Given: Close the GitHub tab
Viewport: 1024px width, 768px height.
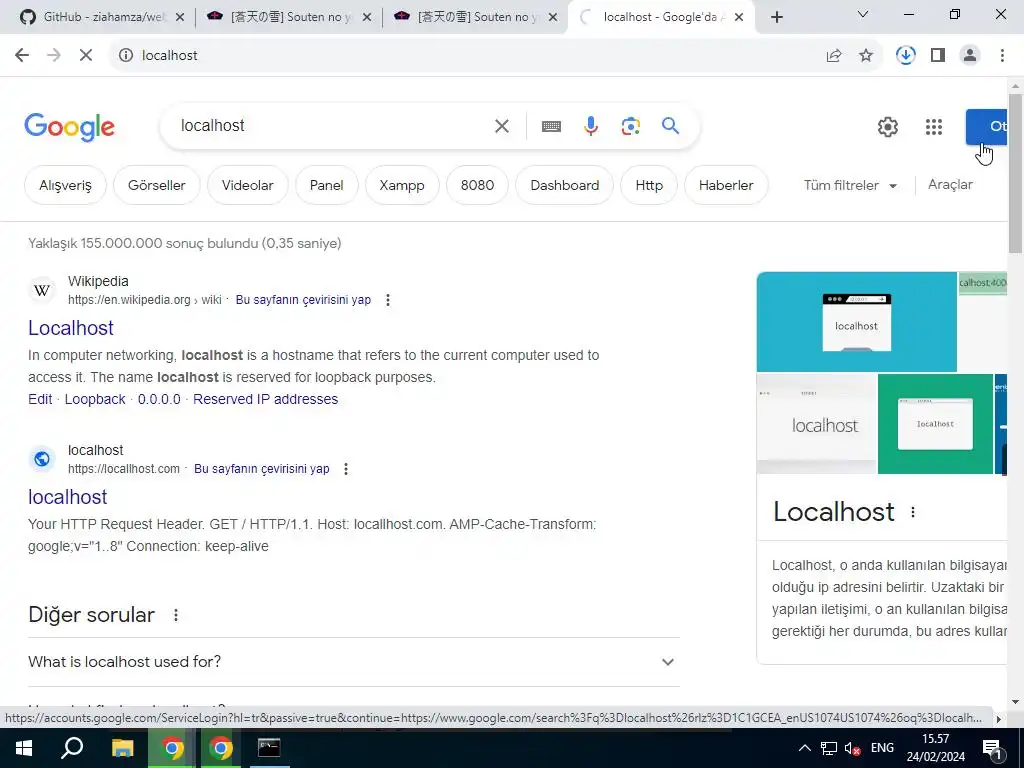Looking at the screenshot, I should (180, 17).
